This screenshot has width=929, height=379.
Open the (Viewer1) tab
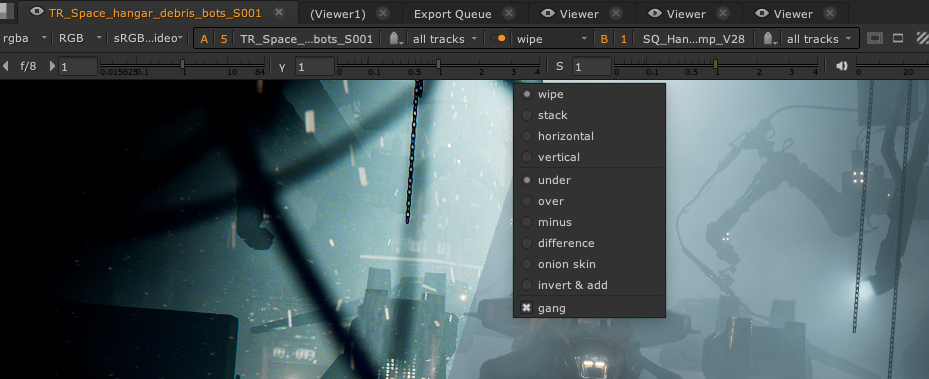coord(338,14)
